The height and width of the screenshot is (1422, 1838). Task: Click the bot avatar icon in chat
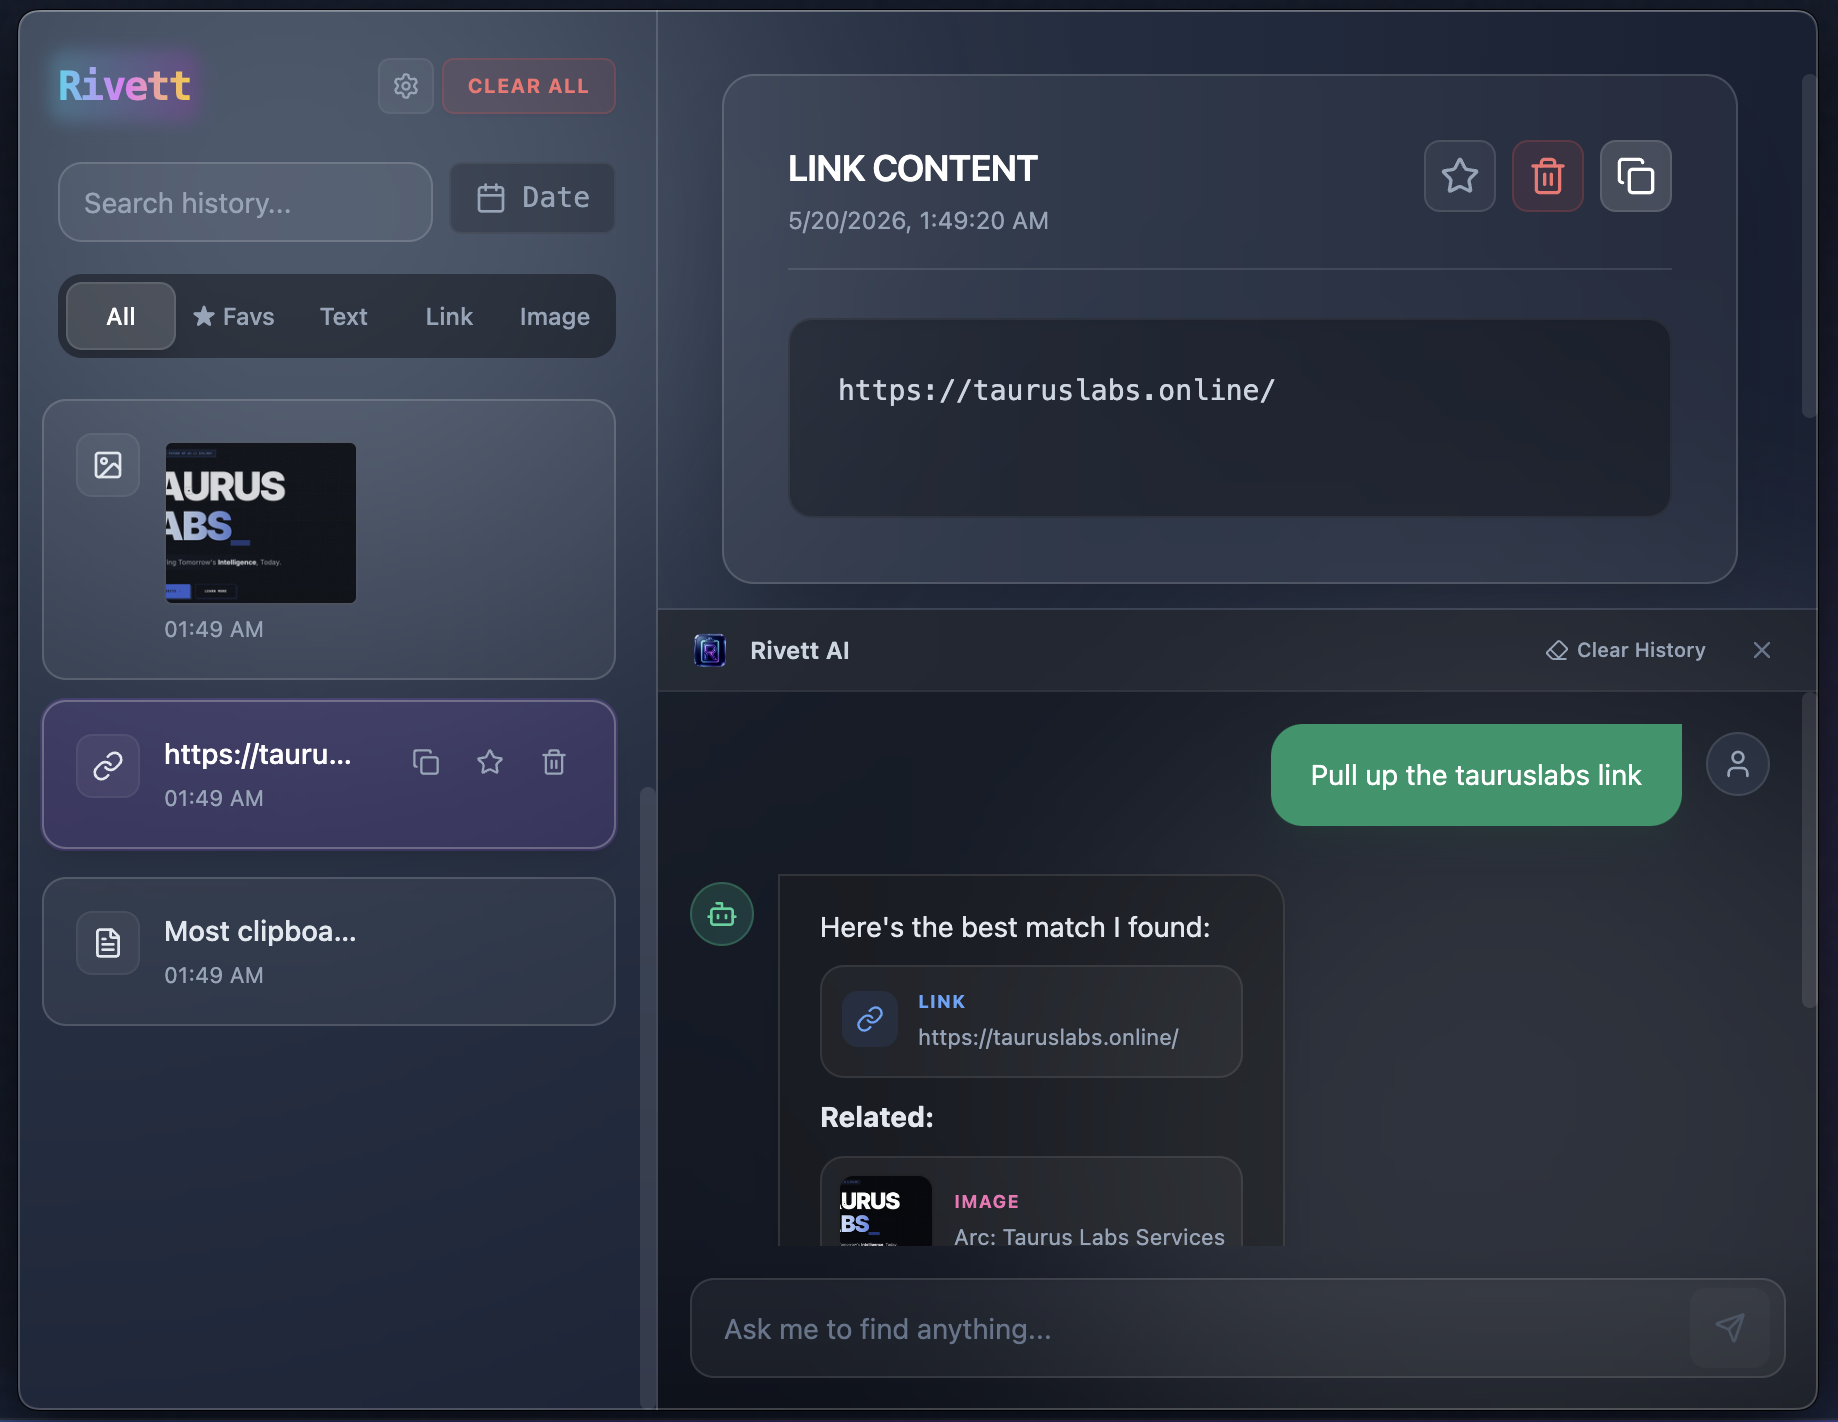coord(722,914)
